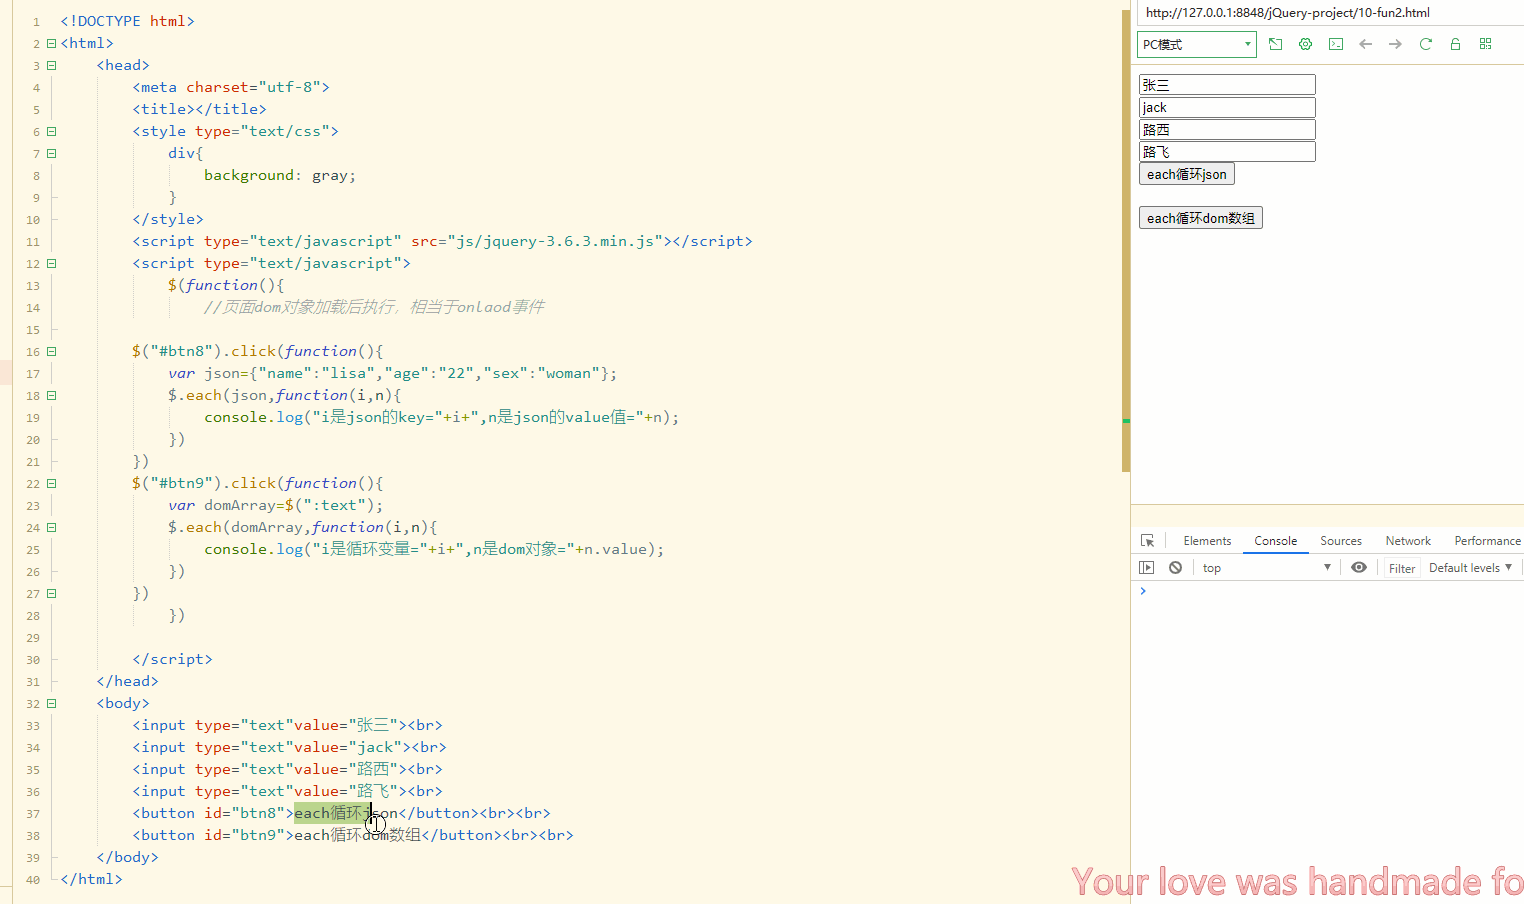Screen dimensions: 1524x904
Task: Click line number 17 in gutter
Action: pyautogui.click(x=33, y=374)
